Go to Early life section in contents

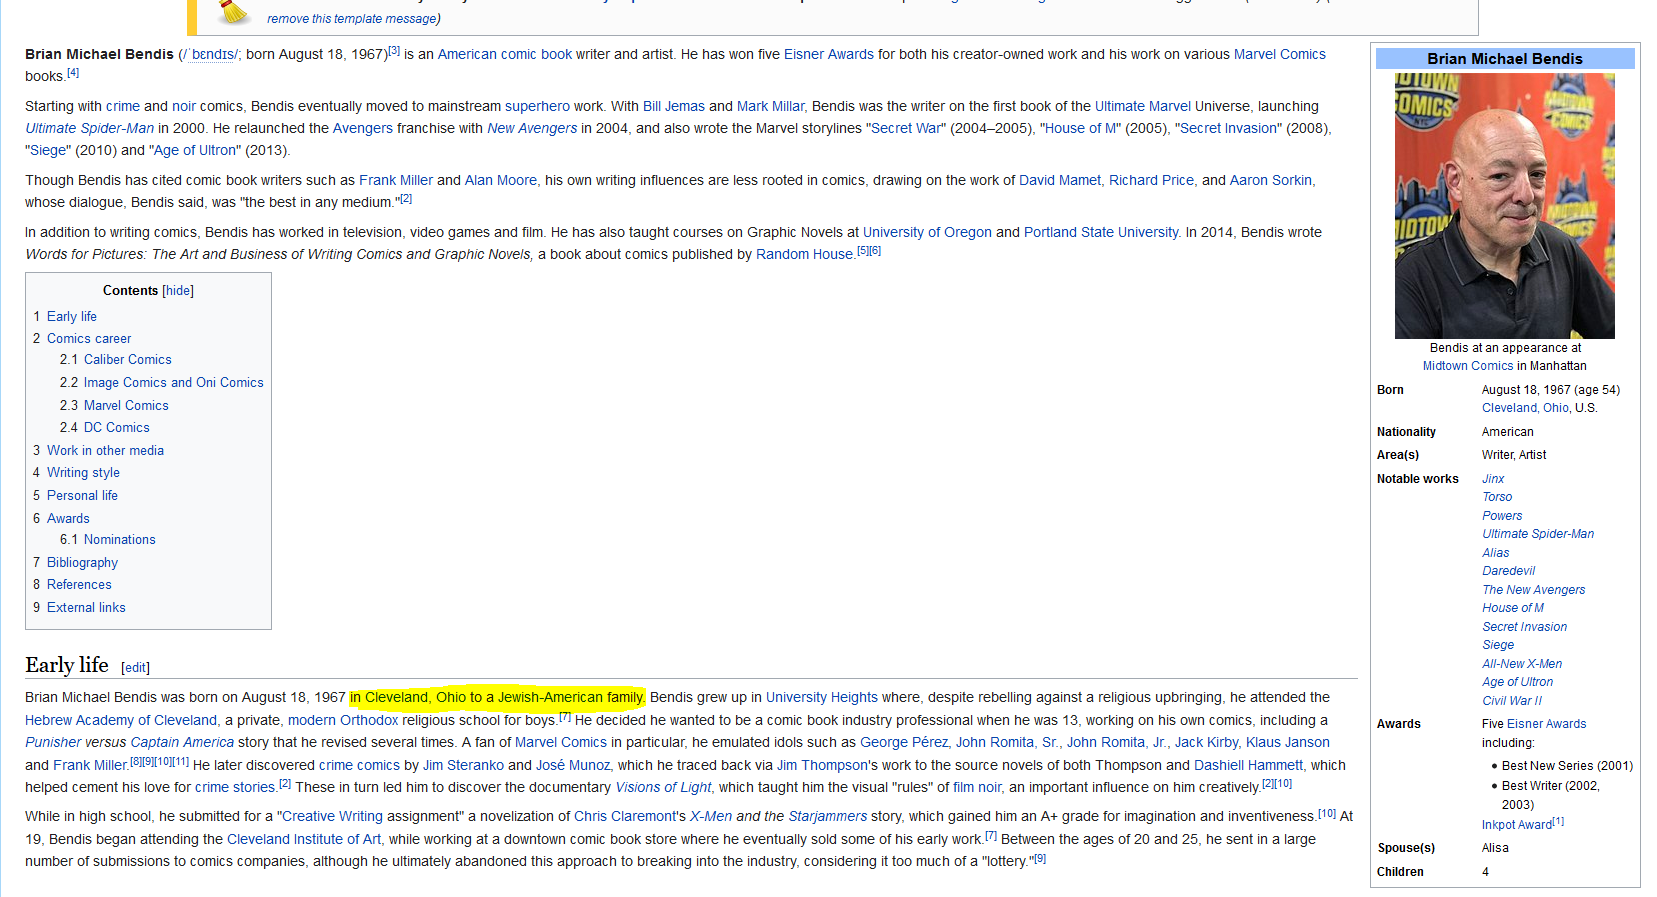tap(72, 317)
